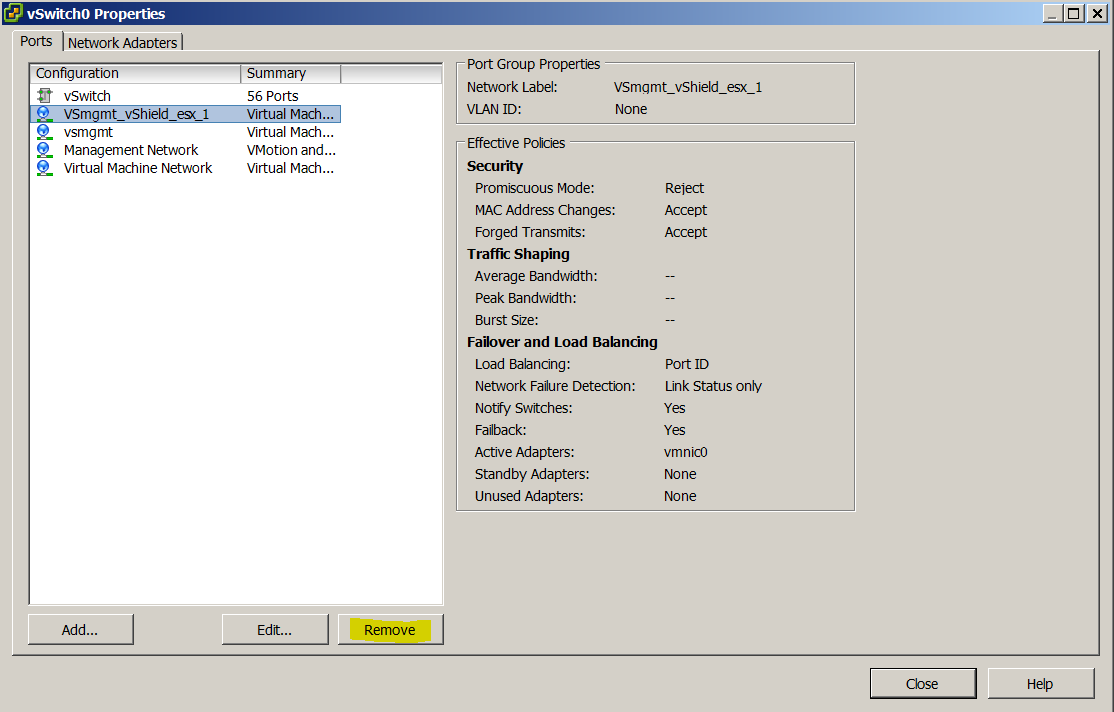This screenshot has height=712, width=1114.
Task: Click the vSwitch icon in the configuration list
Action: click(44, 96)
